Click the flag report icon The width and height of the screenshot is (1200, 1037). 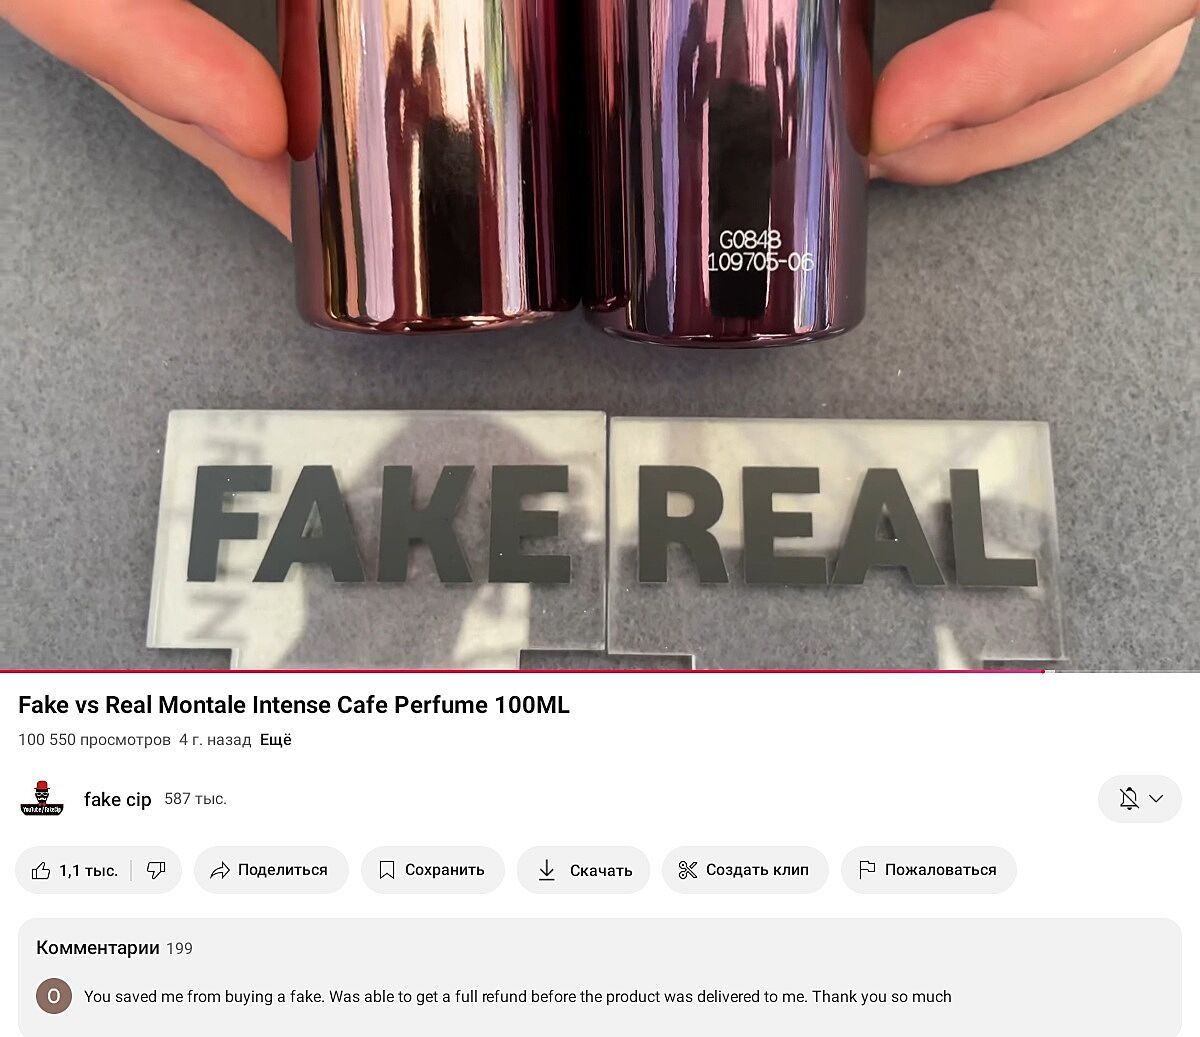point(867,870)
